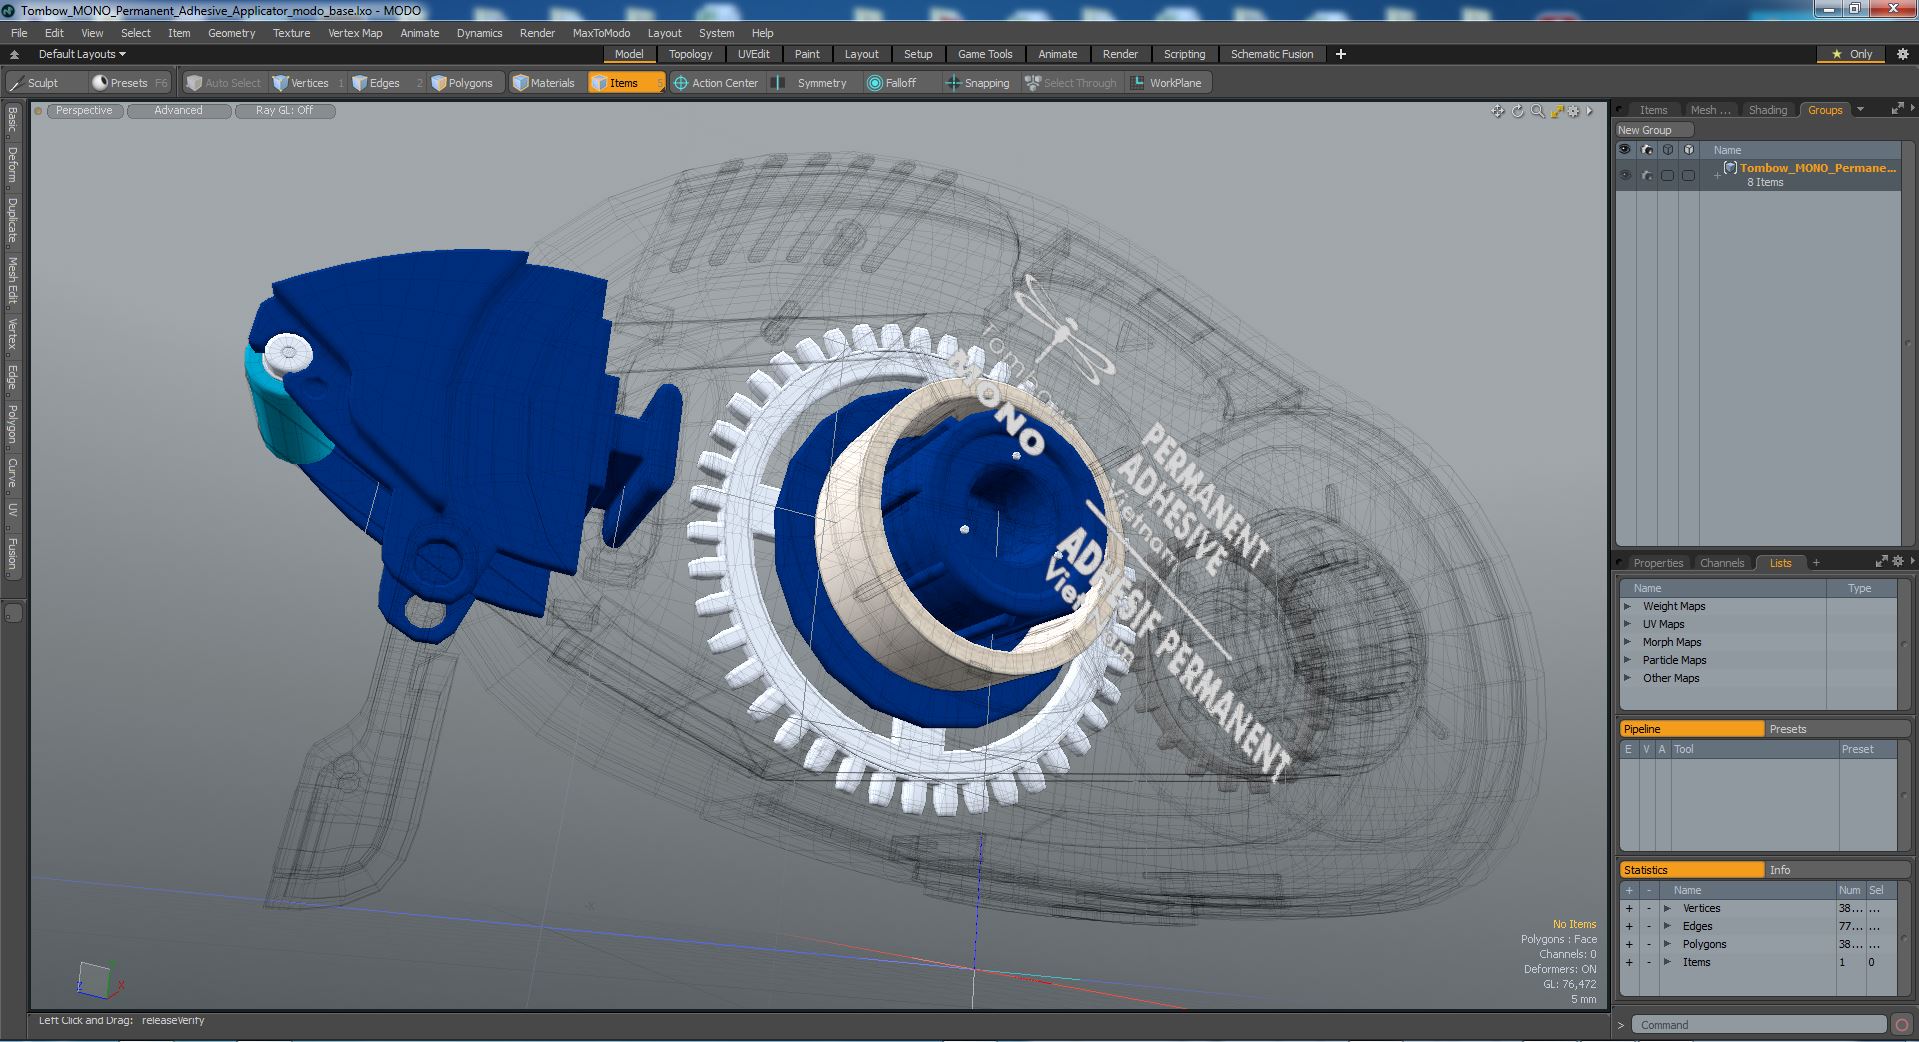Click the Ray GL: Off button

[284, 111]
